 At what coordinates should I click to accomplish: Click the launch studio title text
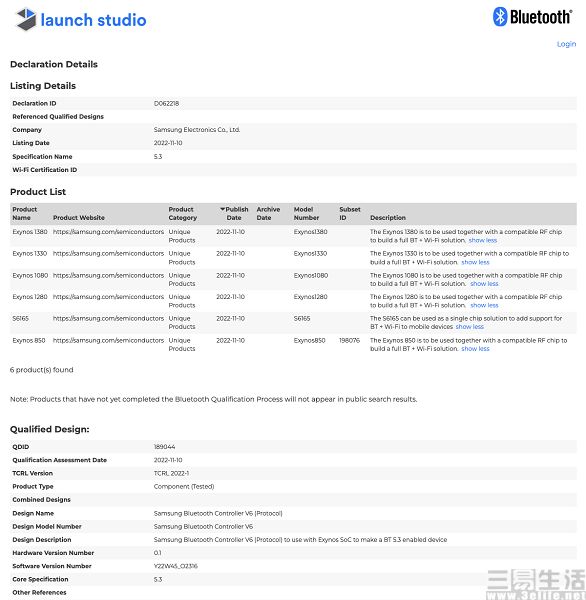point(93,20)
